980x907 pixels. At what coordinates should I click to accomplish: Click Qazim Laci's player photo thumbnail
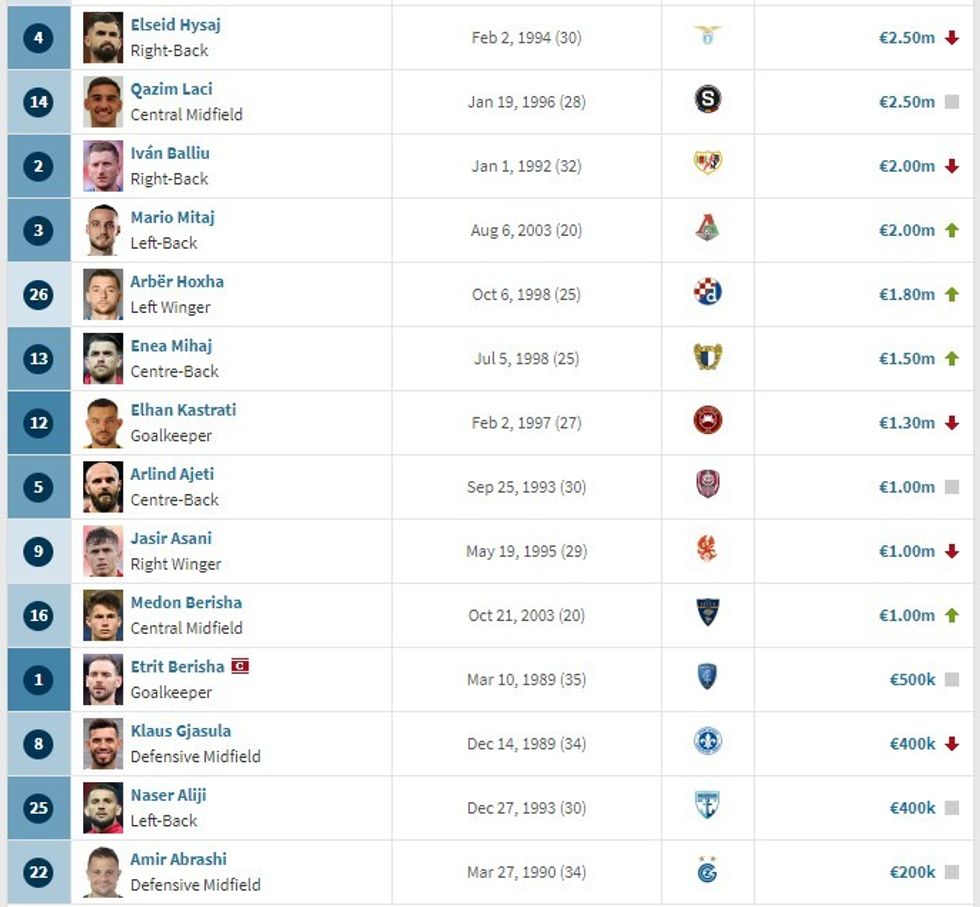click(103, 101)
